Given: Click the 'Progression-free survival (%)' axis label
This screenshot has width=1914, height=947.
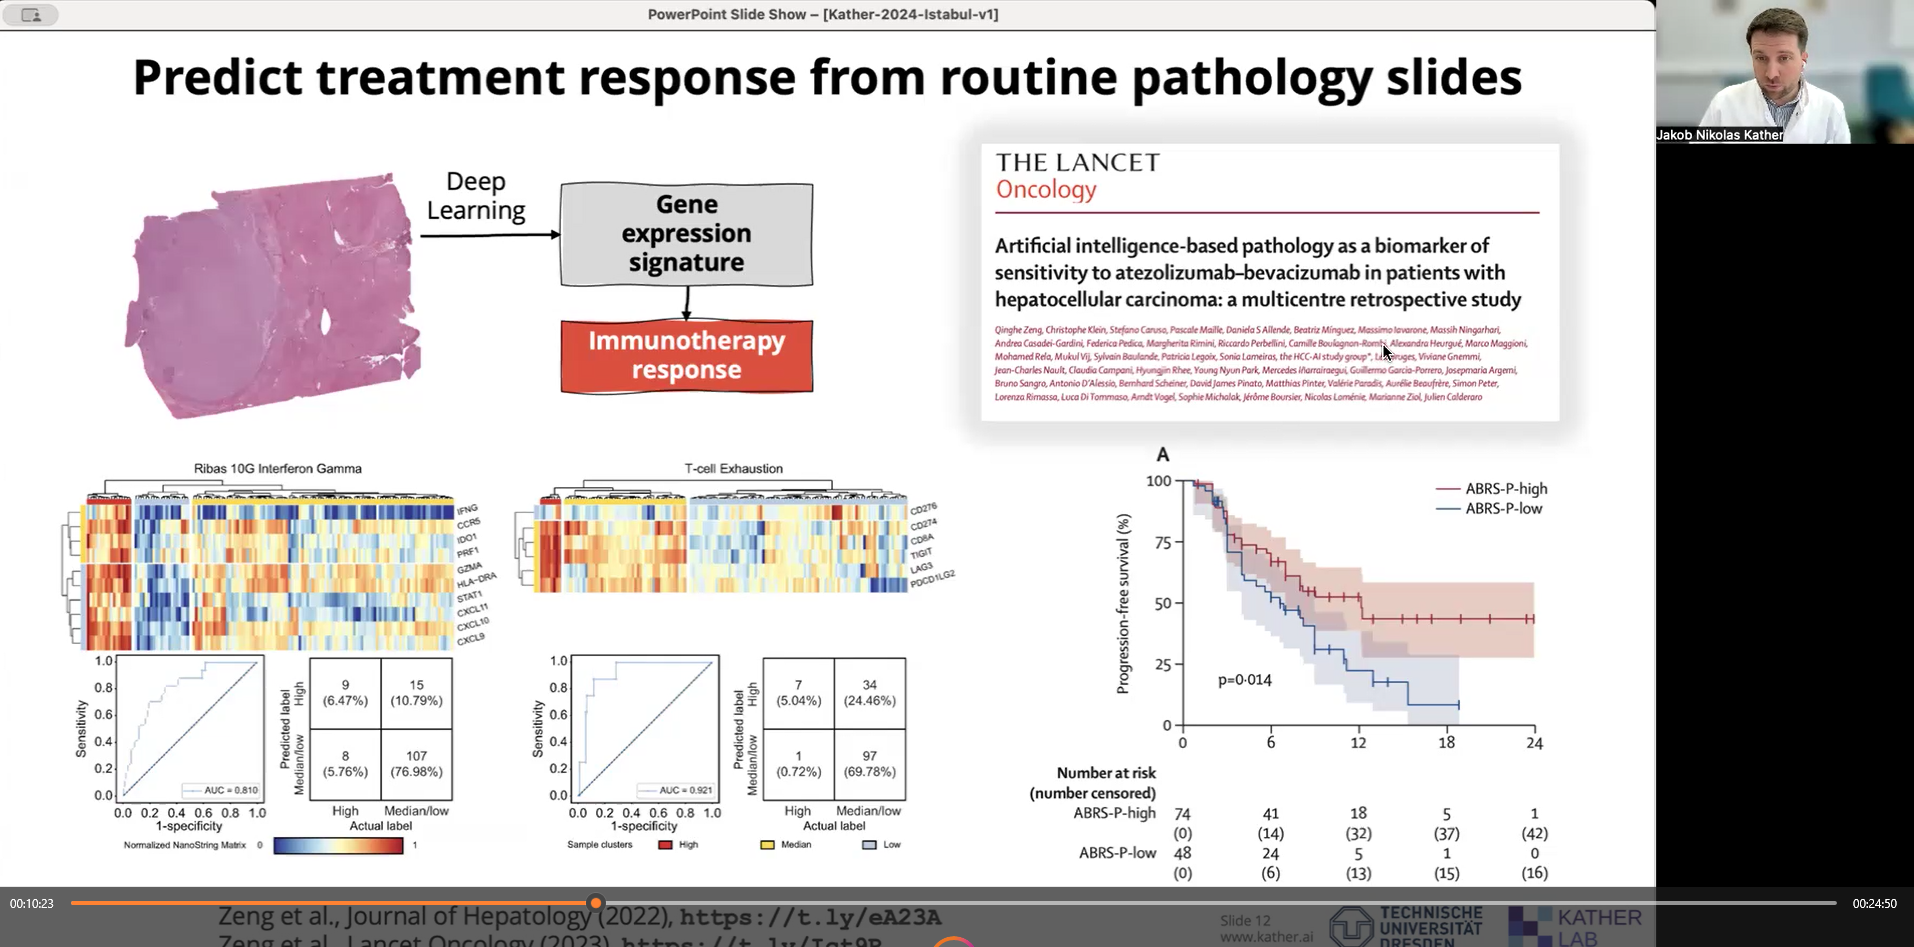Looking at the screenshot, I should [1124, 604].
